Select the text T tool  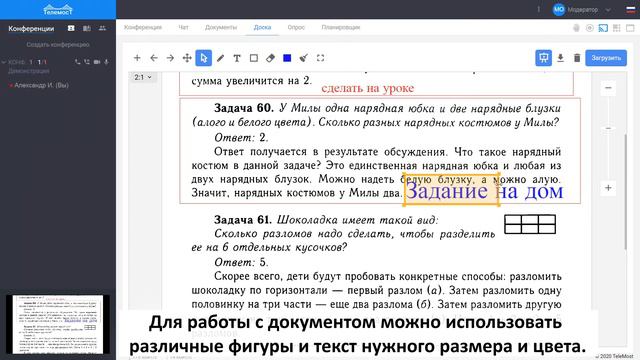point(237,58)
